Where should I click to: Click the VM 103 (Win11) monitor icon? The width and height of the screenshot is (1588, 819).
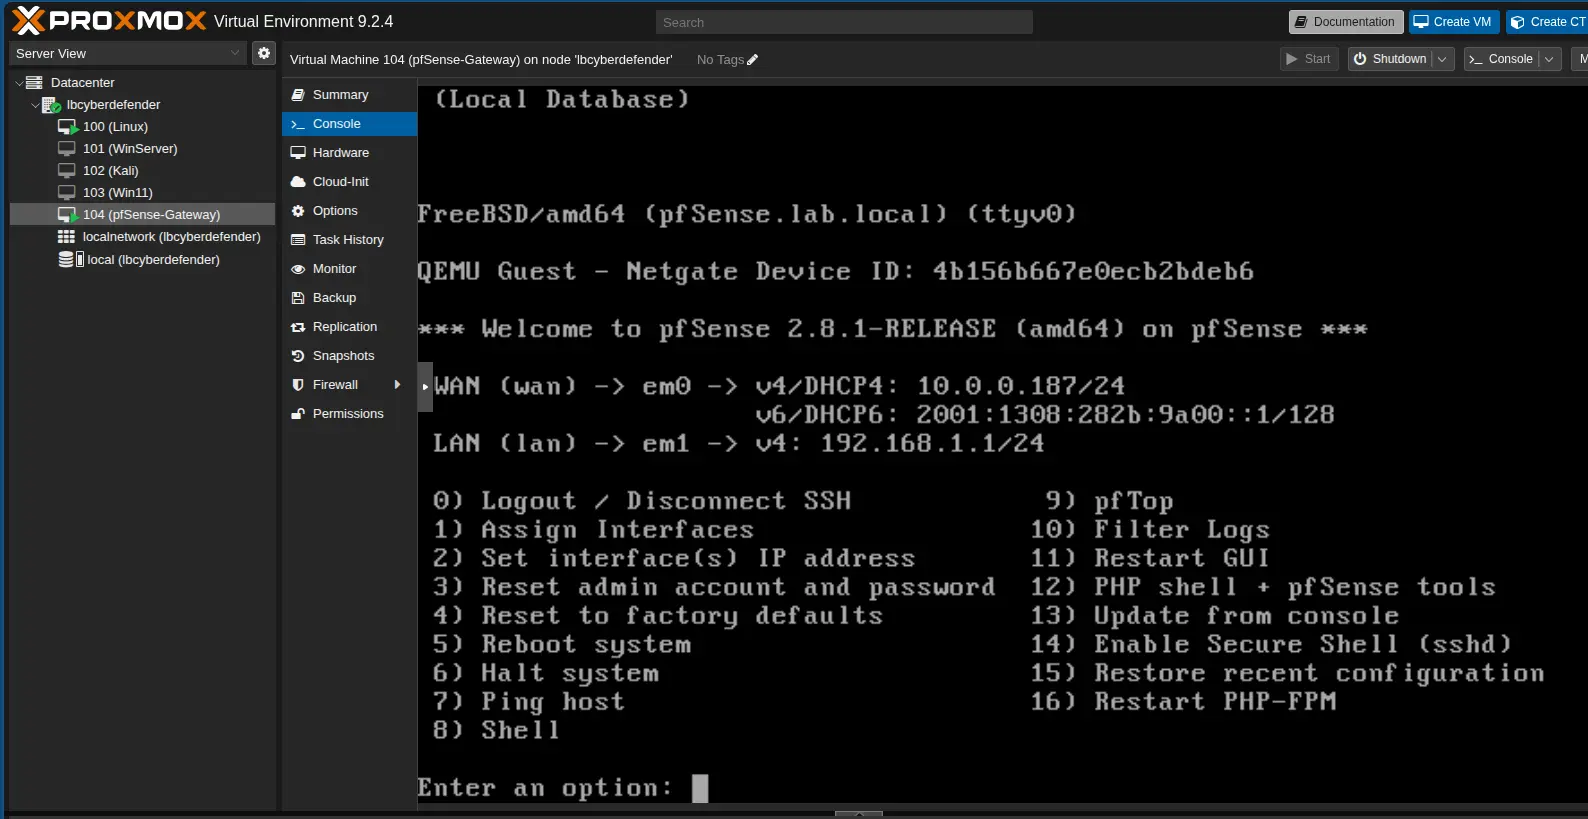tap(67, 192)
